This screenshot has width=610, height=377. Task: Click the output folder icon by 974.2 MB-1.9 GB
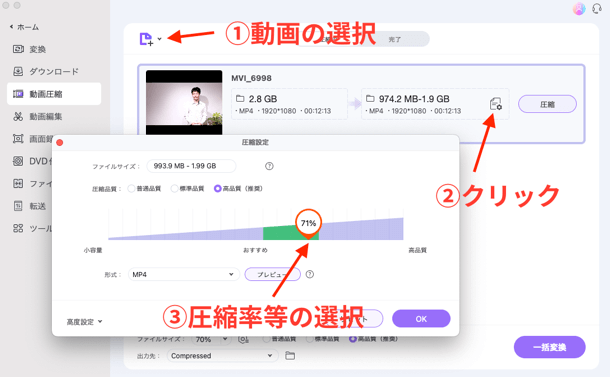click(370, 98)
